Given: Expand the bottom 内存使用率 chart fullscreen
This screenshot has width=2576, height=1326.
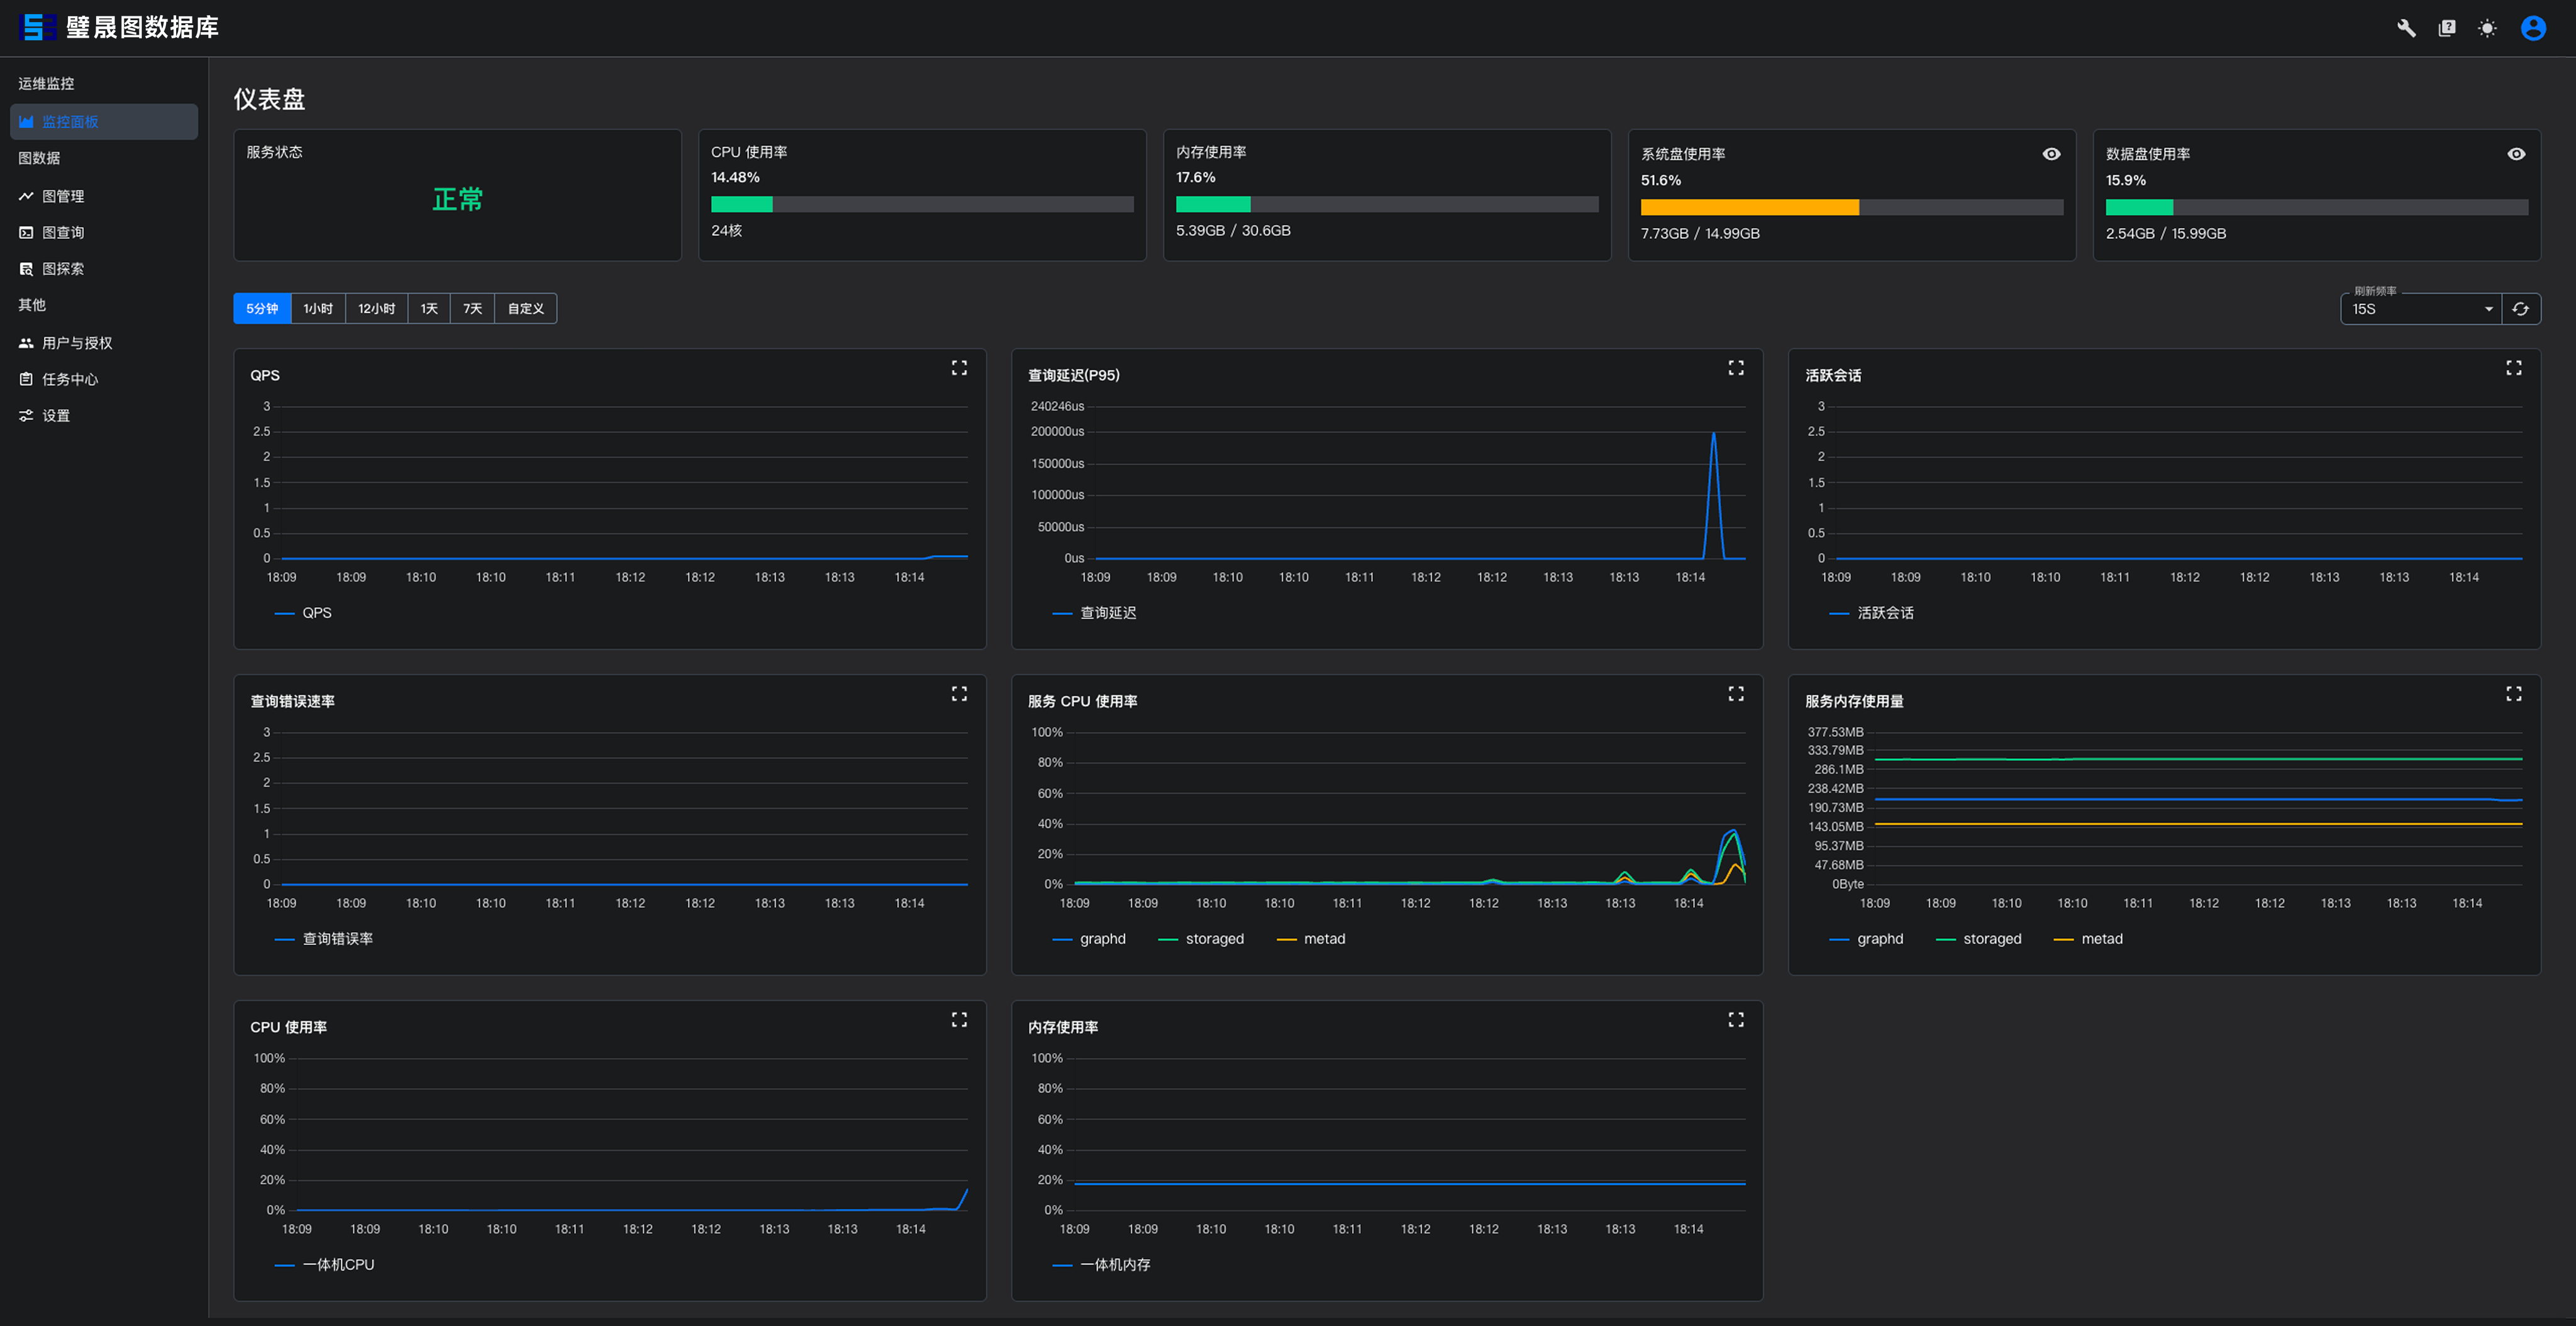Looking at the screenshot, I should tap(1736, 1020).
